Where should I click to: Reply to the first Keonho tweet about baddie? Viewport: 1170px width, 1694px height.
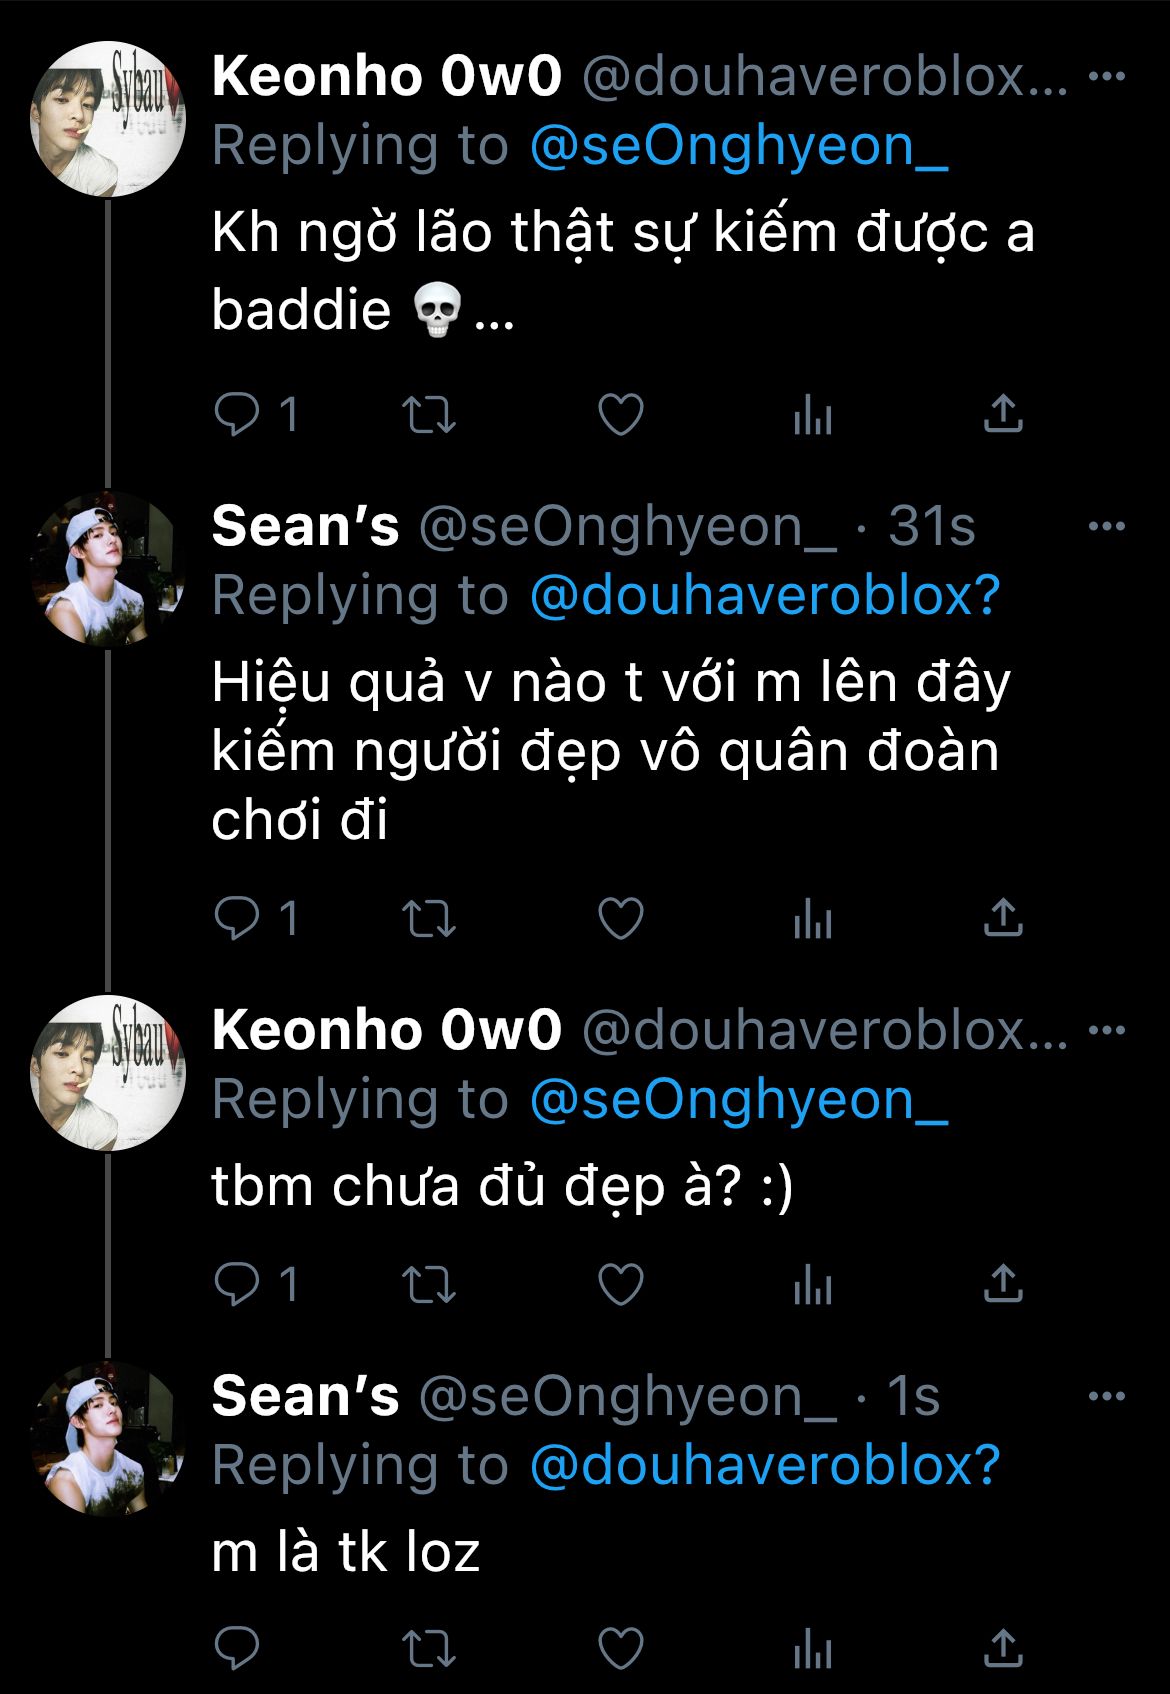(237, 414)
